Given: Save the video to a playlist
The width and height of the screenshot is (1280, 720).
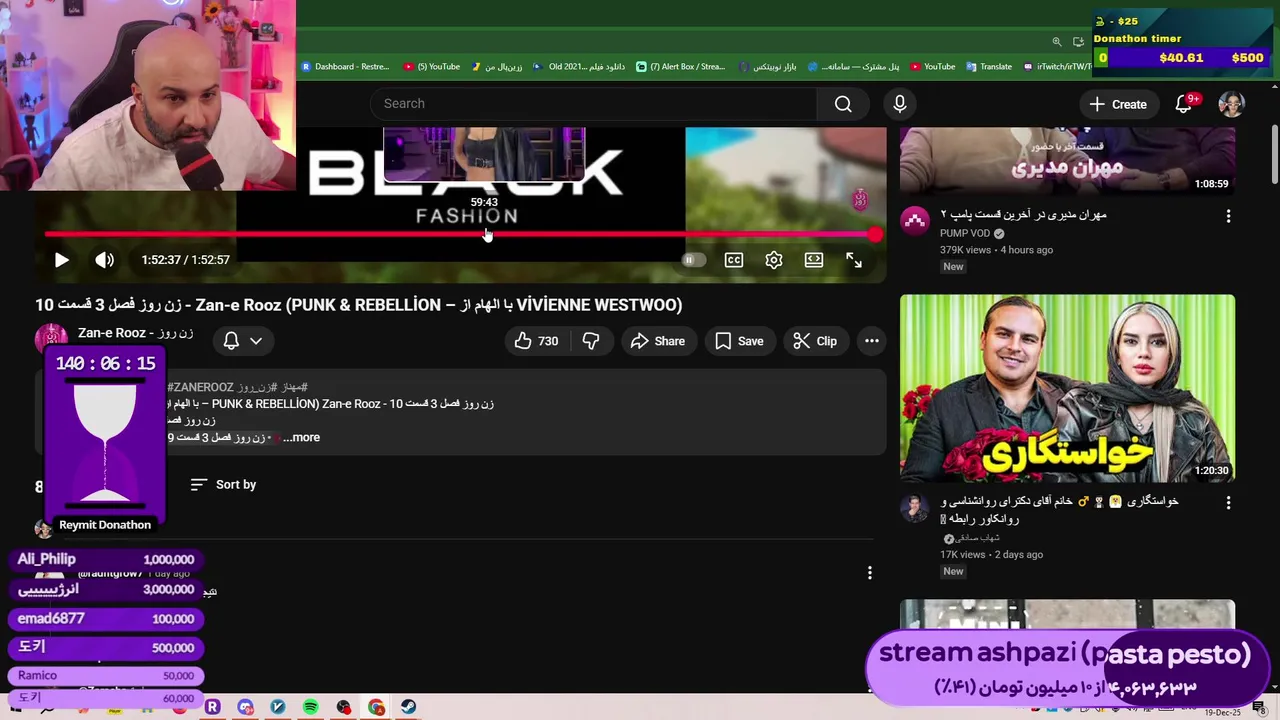Looking at the screenshot, I should click(739, 341).
